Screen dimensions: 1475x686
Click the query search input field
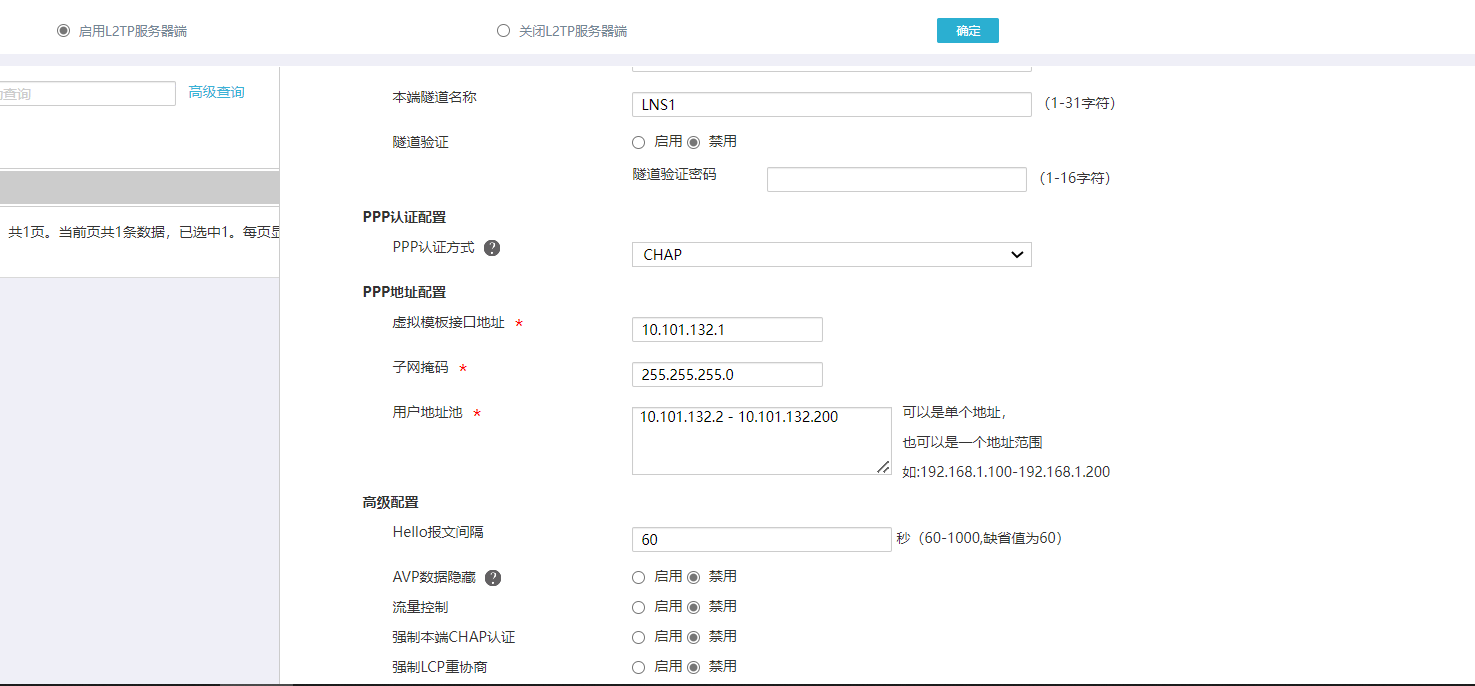(x=88, y=93)
